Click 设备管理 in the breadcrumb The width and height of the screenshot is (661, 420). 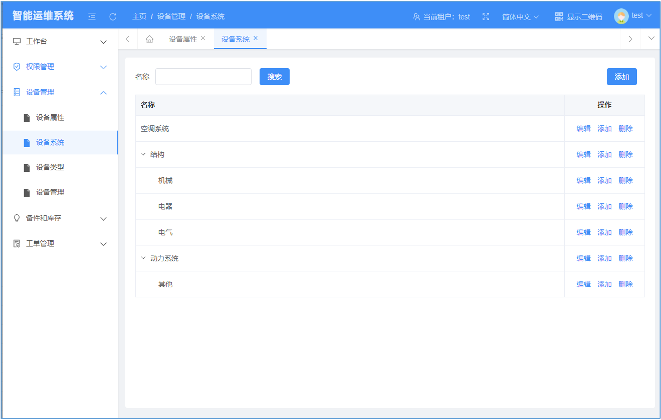click(171, 16)
